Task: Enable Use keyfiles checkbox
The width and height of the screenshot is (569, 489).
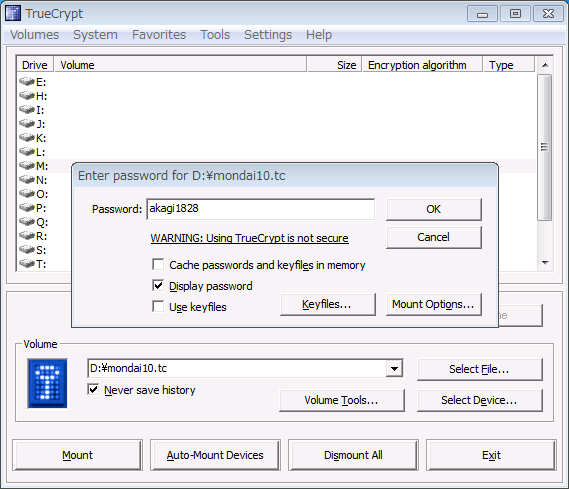Action: coord(158,307)
